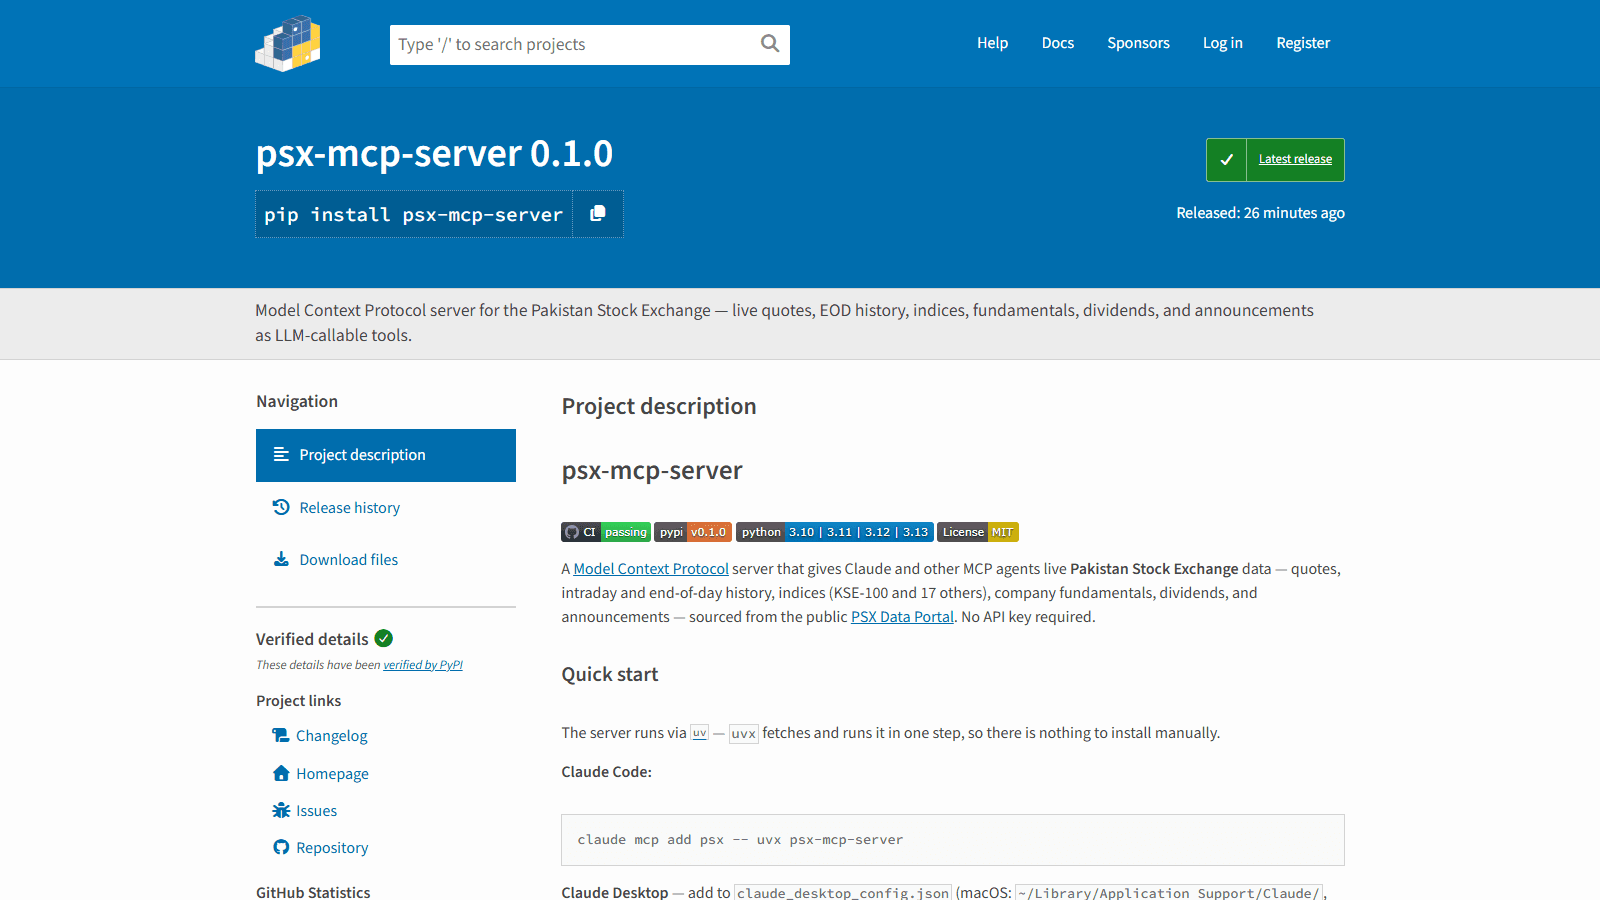
Task: Click the Download files arrow icon
Action: point(281,559)
